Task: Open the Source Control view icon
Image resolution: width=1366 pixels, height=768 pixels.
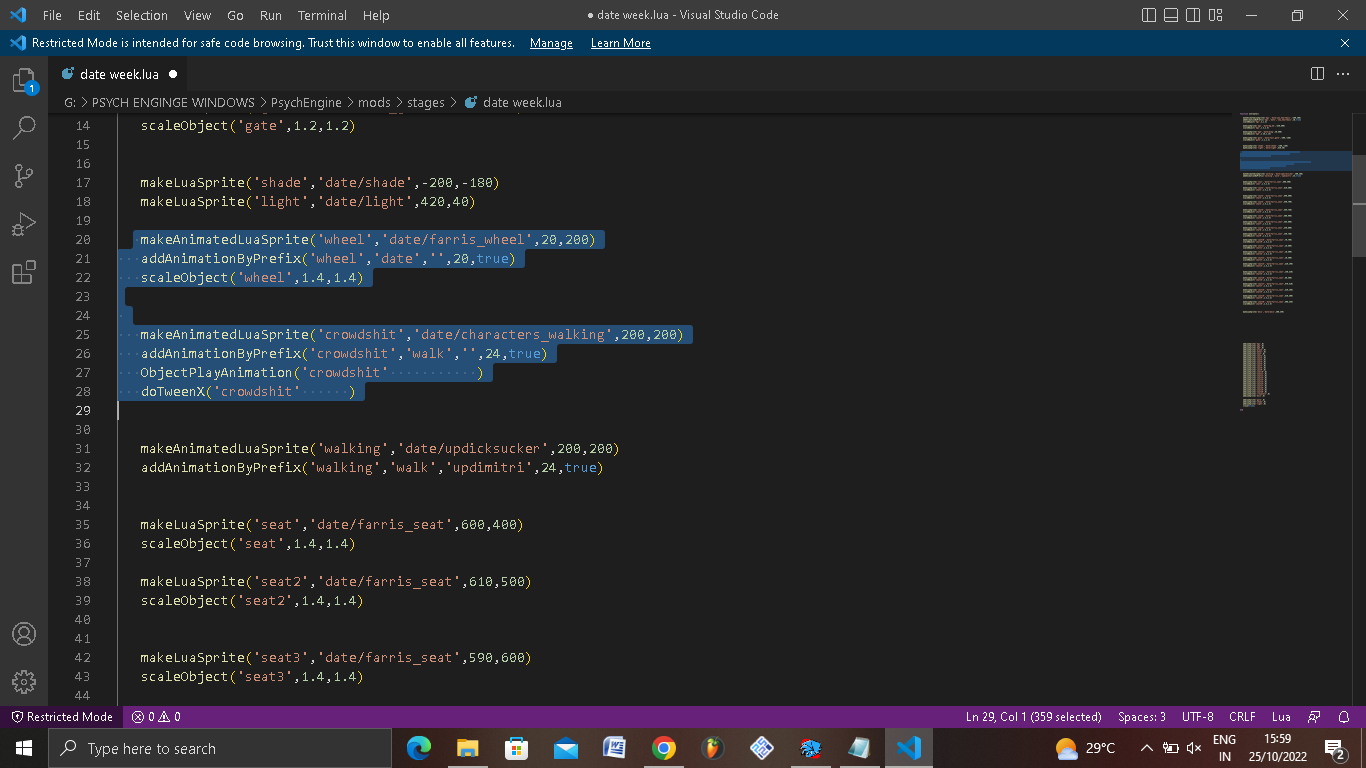Action: pyautogui.click(x=24, y=176)
